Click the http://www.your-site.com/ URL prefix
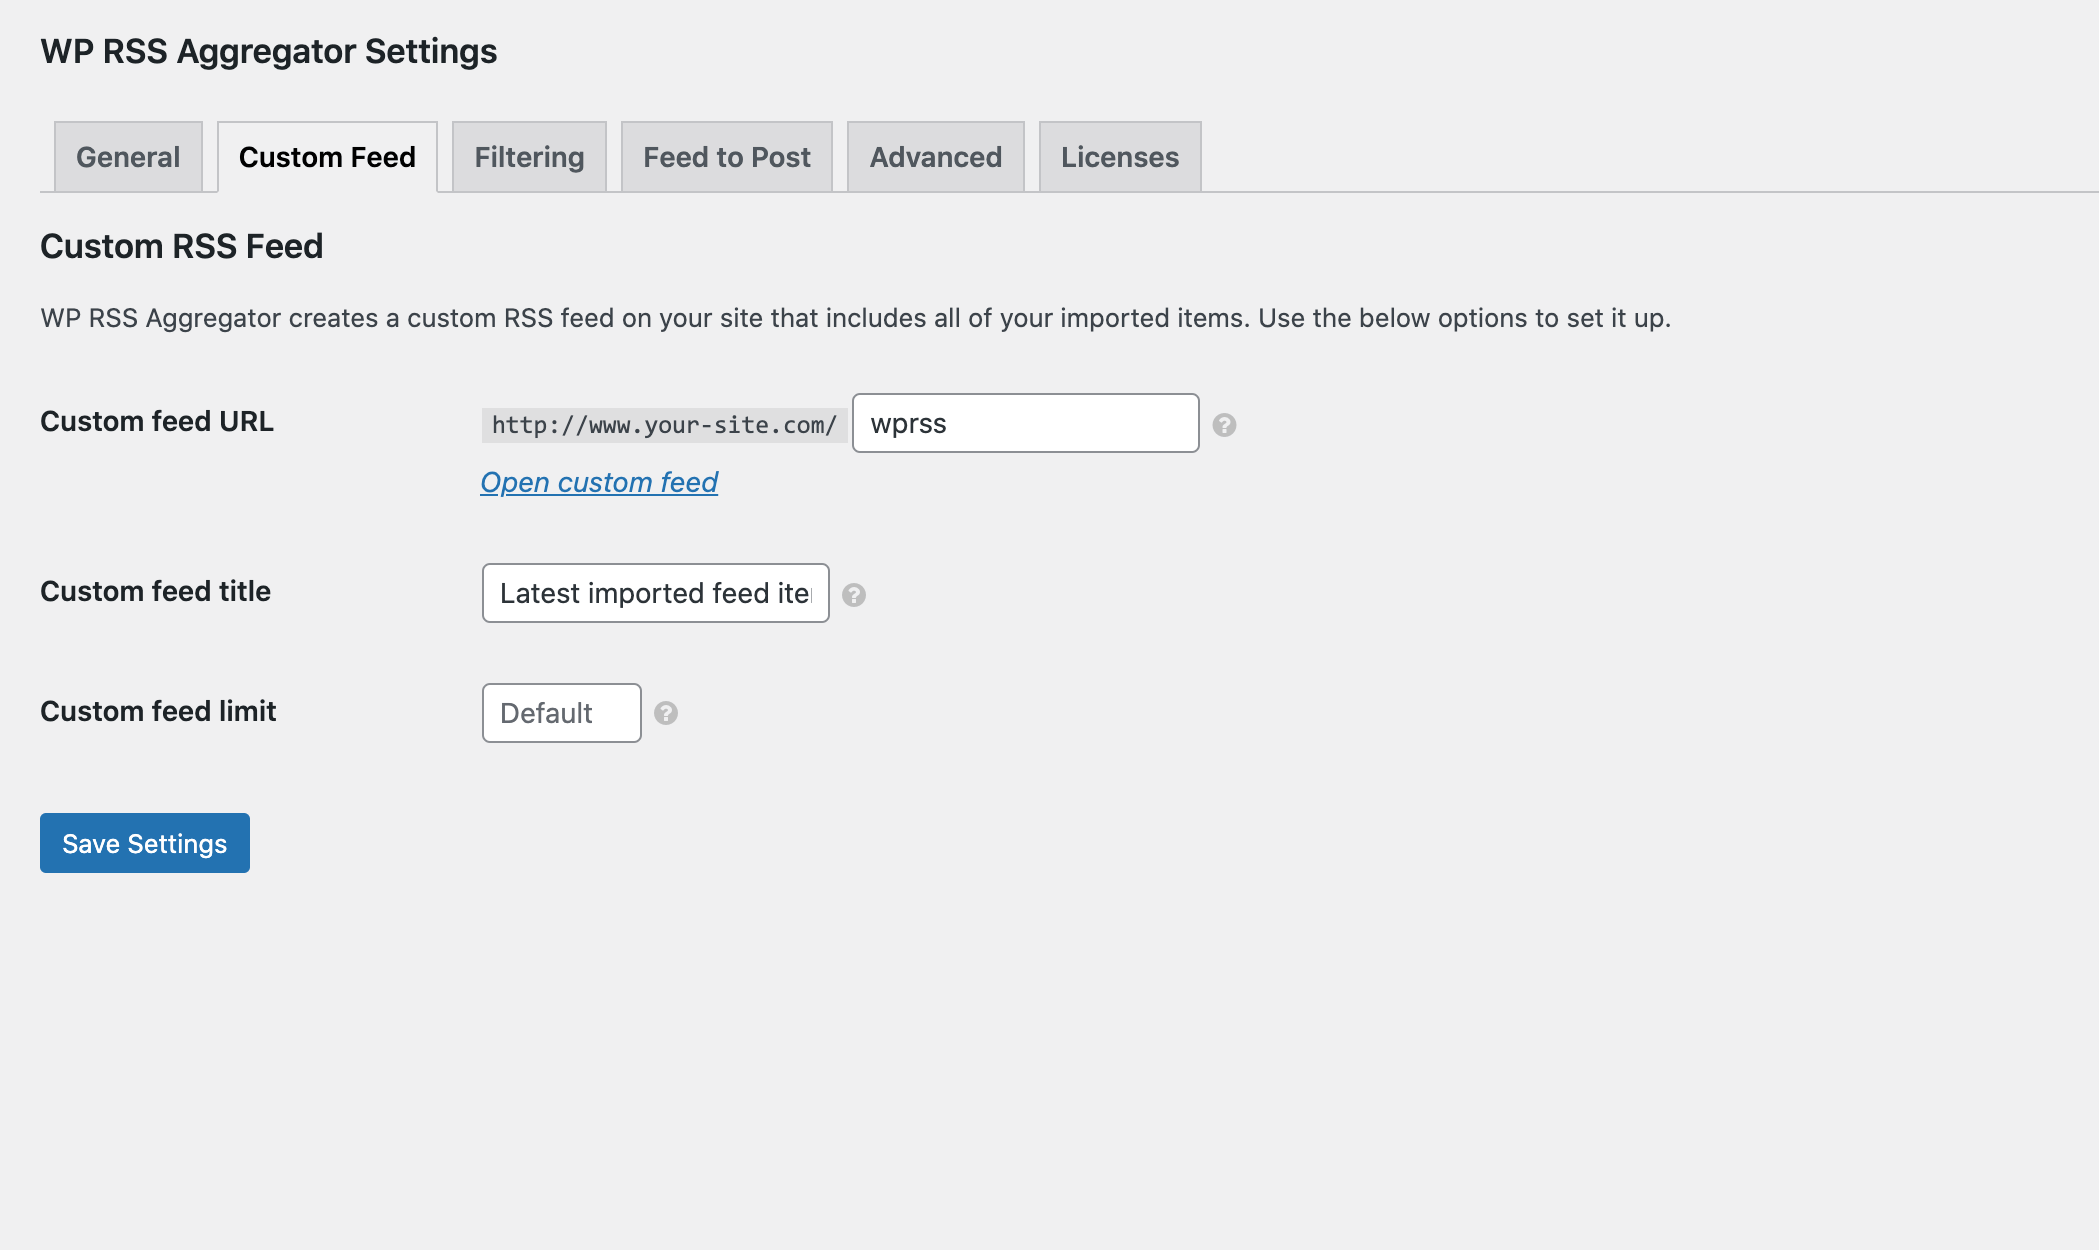 click(664, 425)
